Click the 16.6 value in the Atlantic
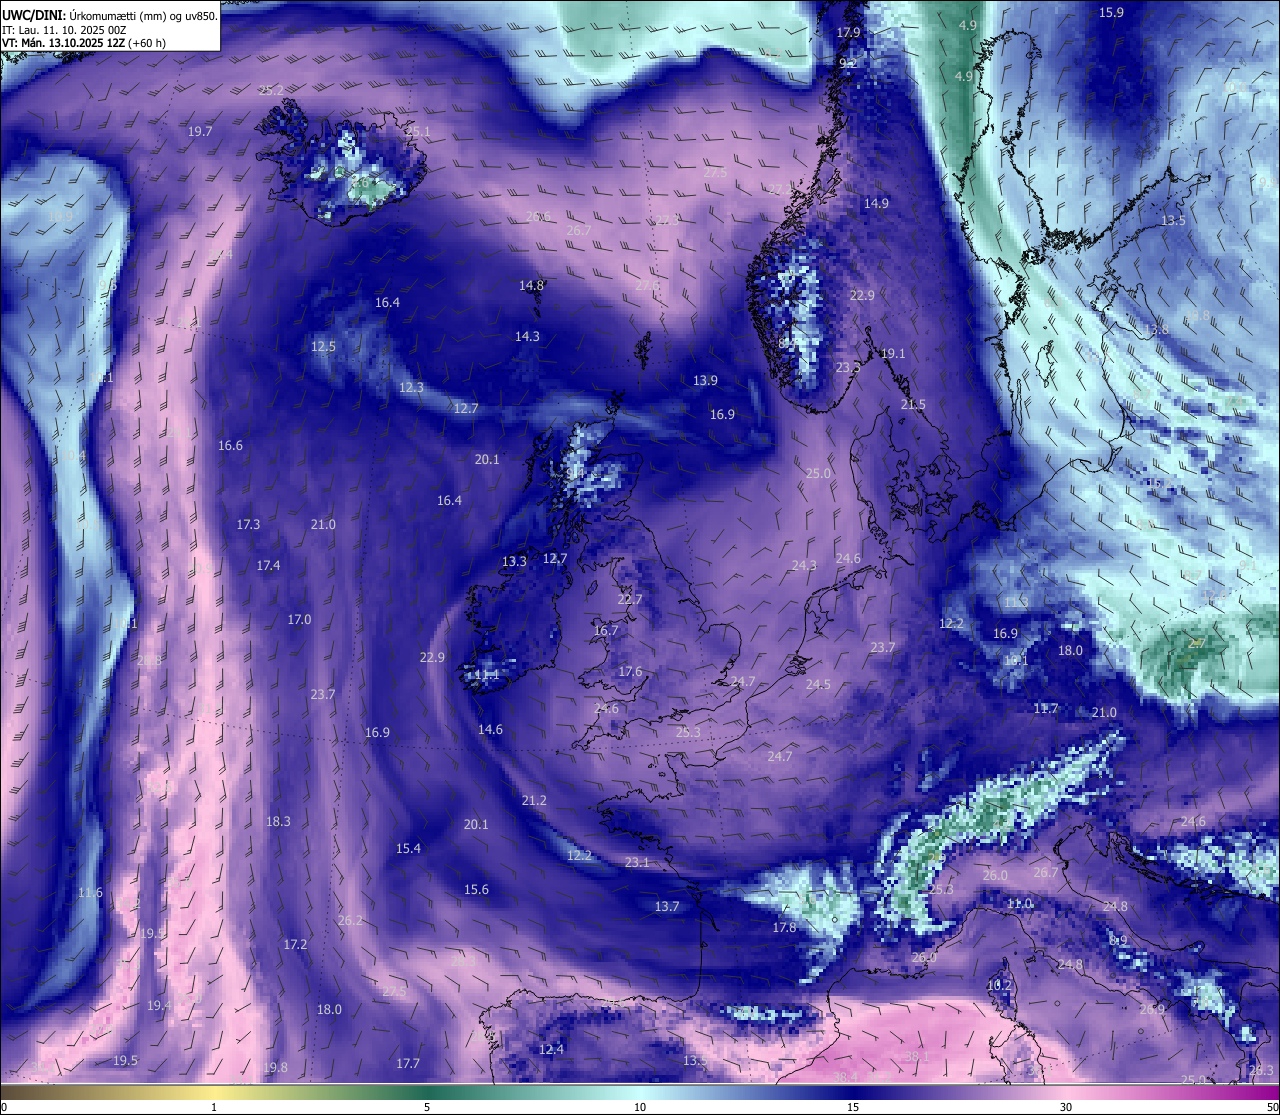1280x1115 pixels. [230, 445]
